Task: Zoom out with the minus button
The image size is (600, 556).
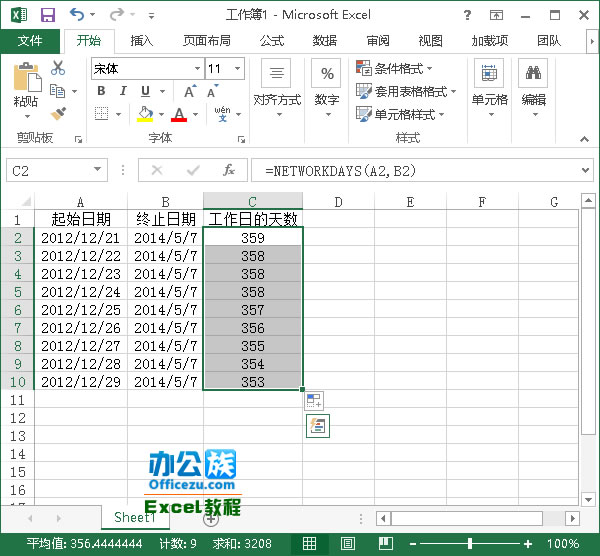Action: [413, 544]
